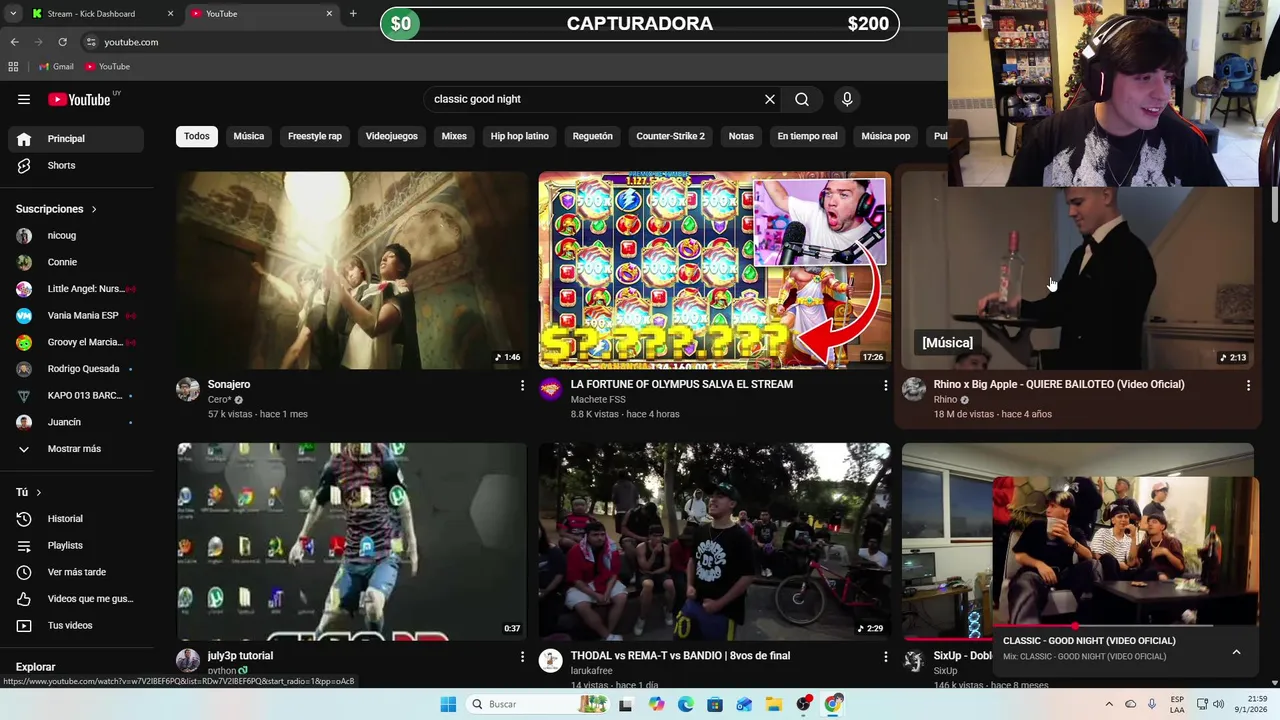
Task: Seek on the miniplayer progress bar
Action: click(x=1125, y=626)
